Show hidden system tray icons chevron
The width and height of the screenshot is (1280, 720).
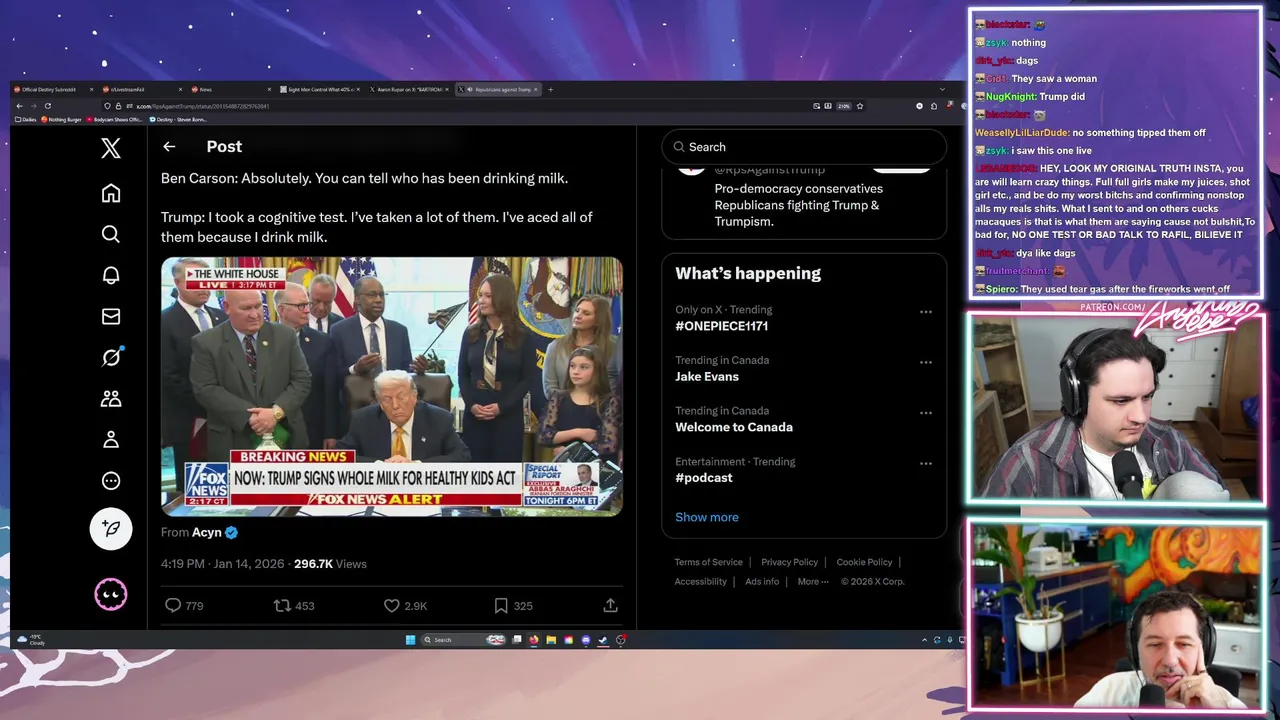[924, 640]
